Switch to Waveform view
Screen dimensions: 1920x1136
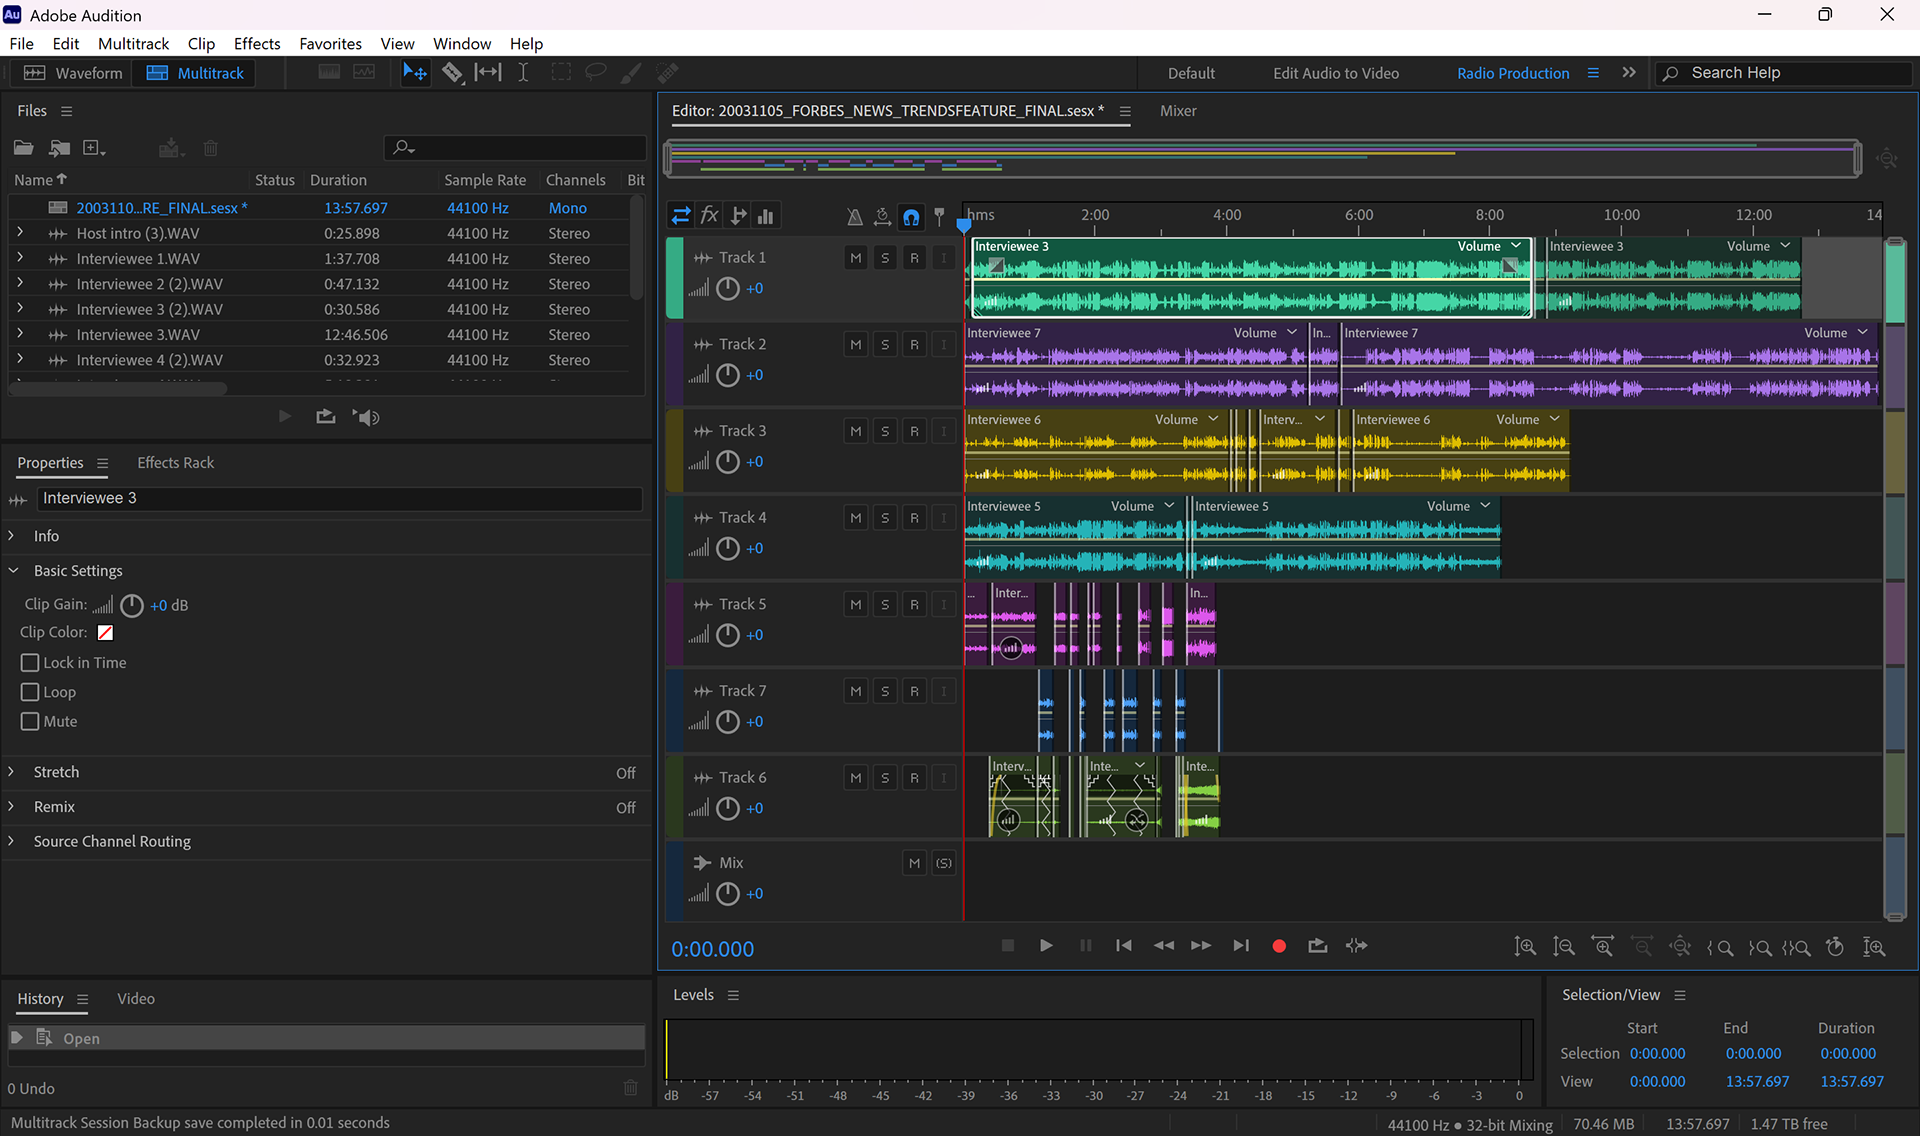73,73
